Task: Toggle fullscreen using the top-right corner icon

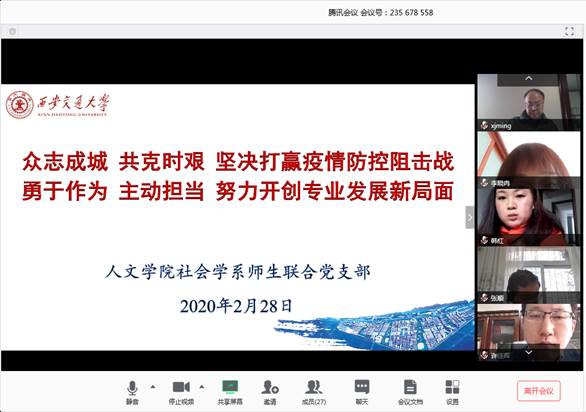Action: pyautogui.click(x=569, y=31)
